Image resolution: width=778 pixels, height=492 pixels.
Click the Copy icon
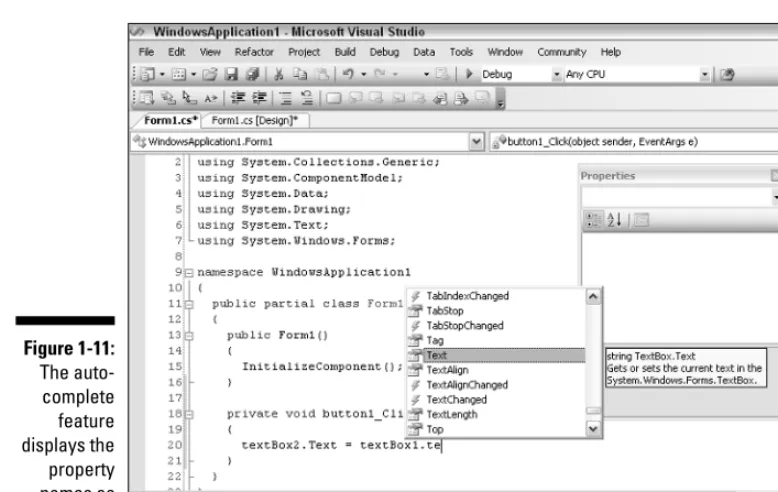click(x=300, y=74)
